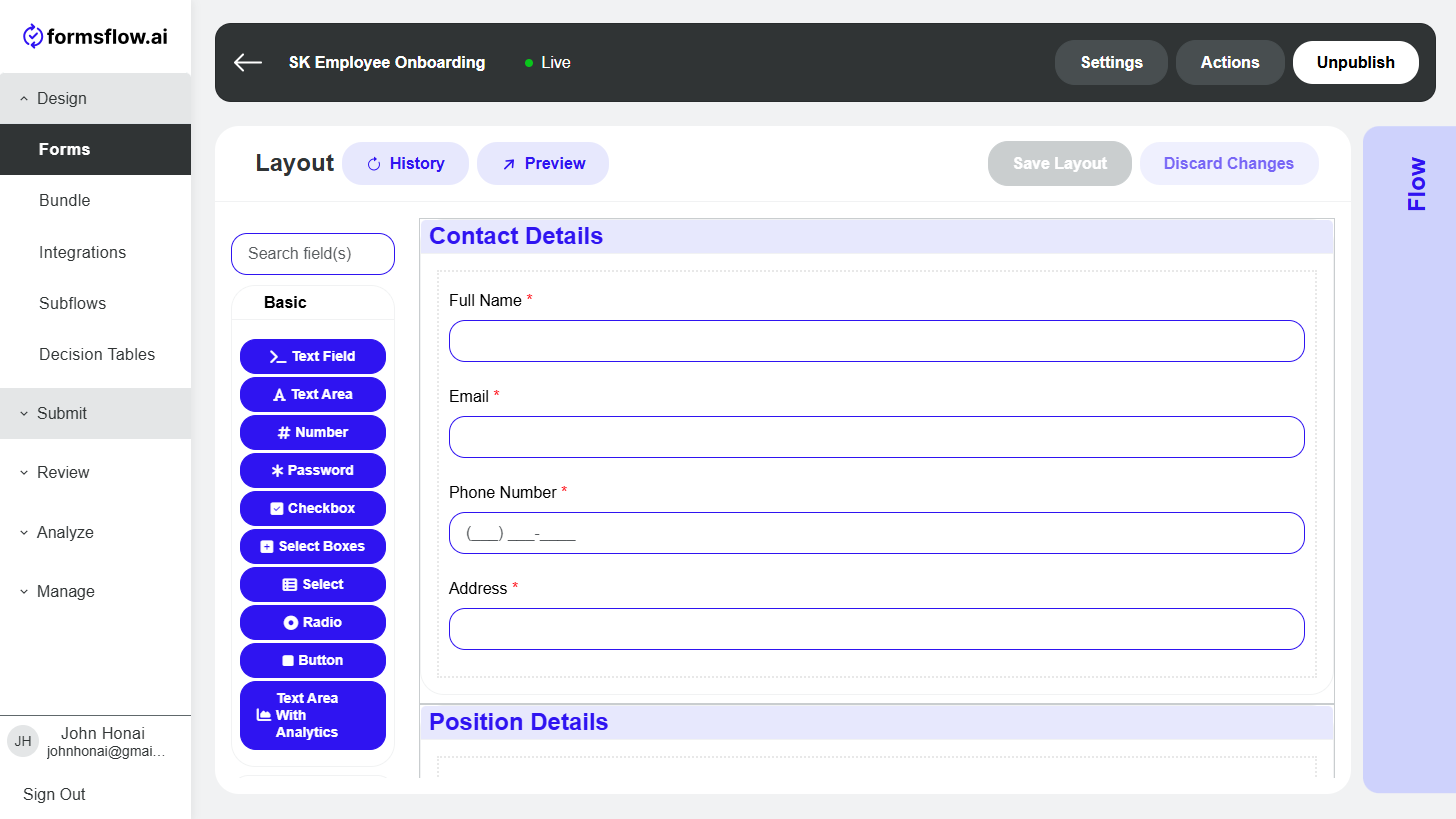The image size is (1456, 819).
Task: Click the formsflow.ai logo icon
Action: pos(33,37)
